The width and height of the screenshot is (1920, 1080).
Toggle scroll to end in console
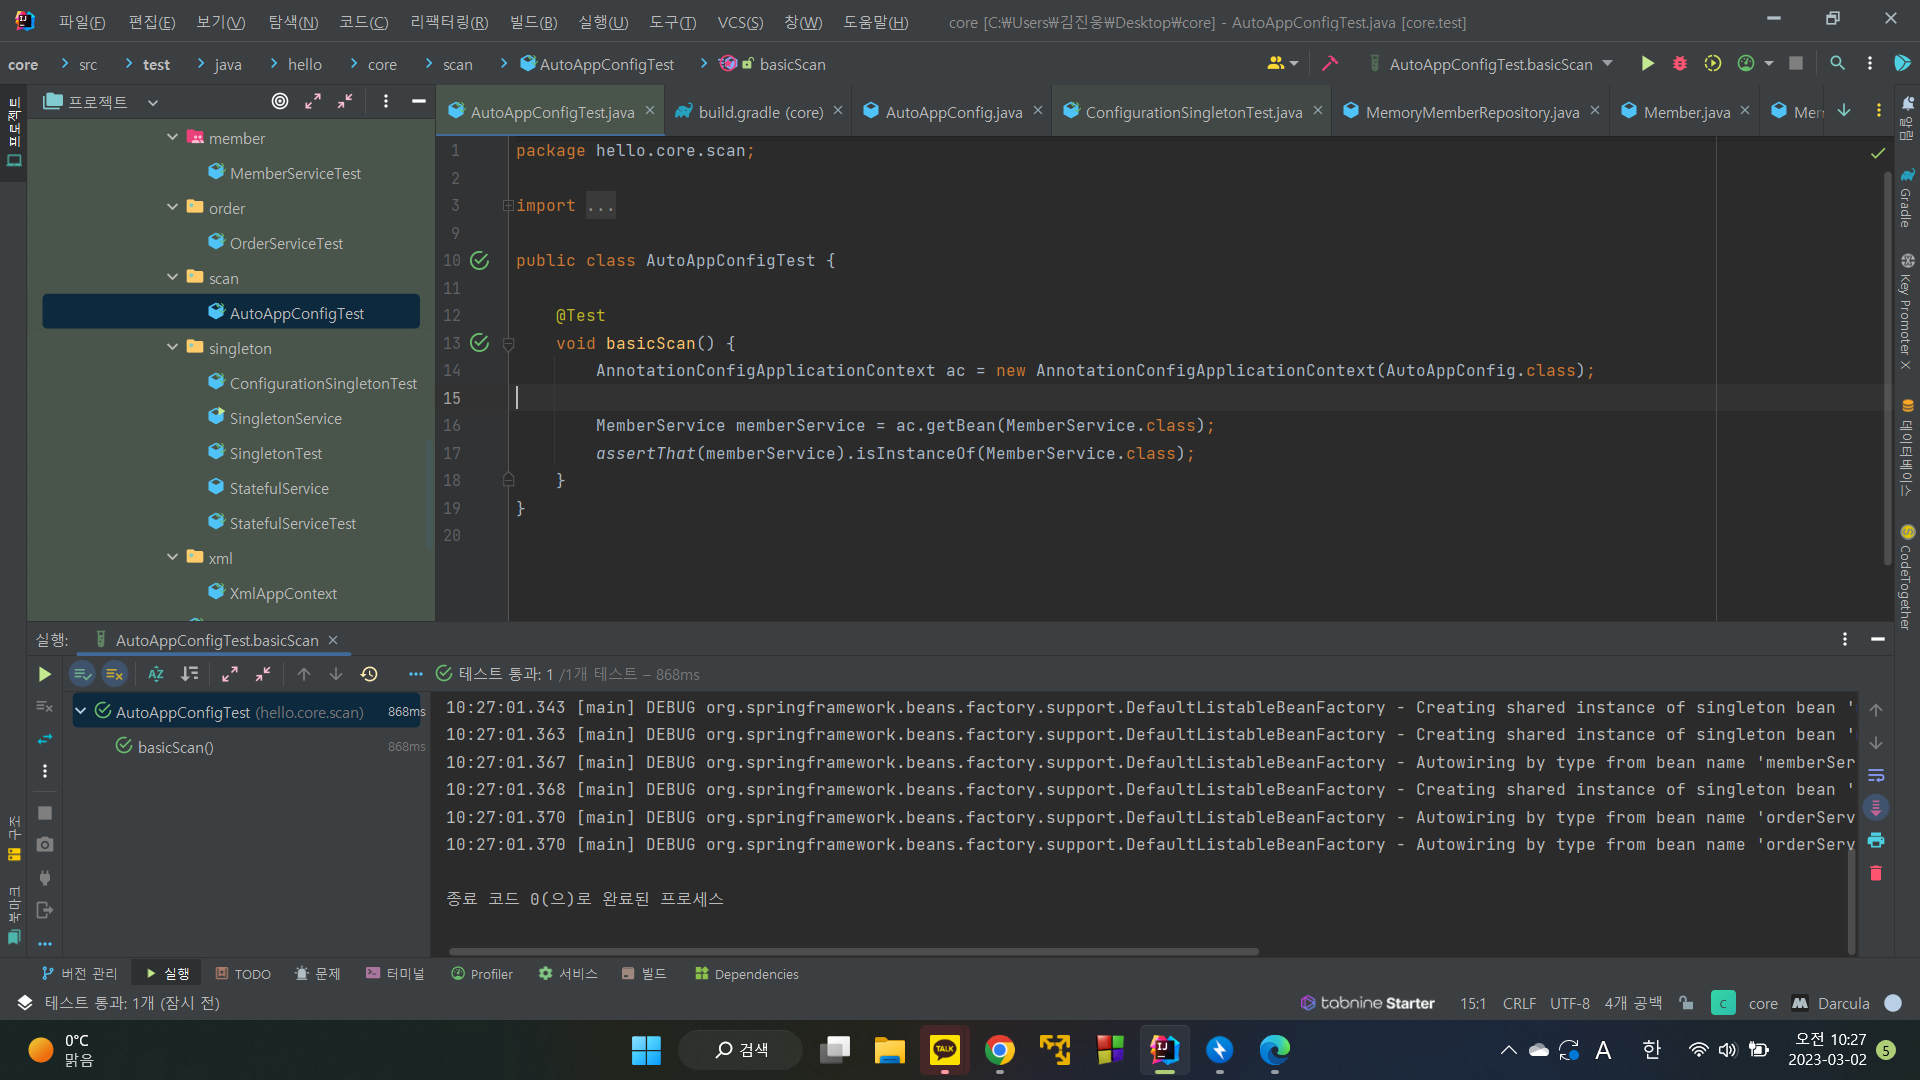click(x=1876, y=807)
